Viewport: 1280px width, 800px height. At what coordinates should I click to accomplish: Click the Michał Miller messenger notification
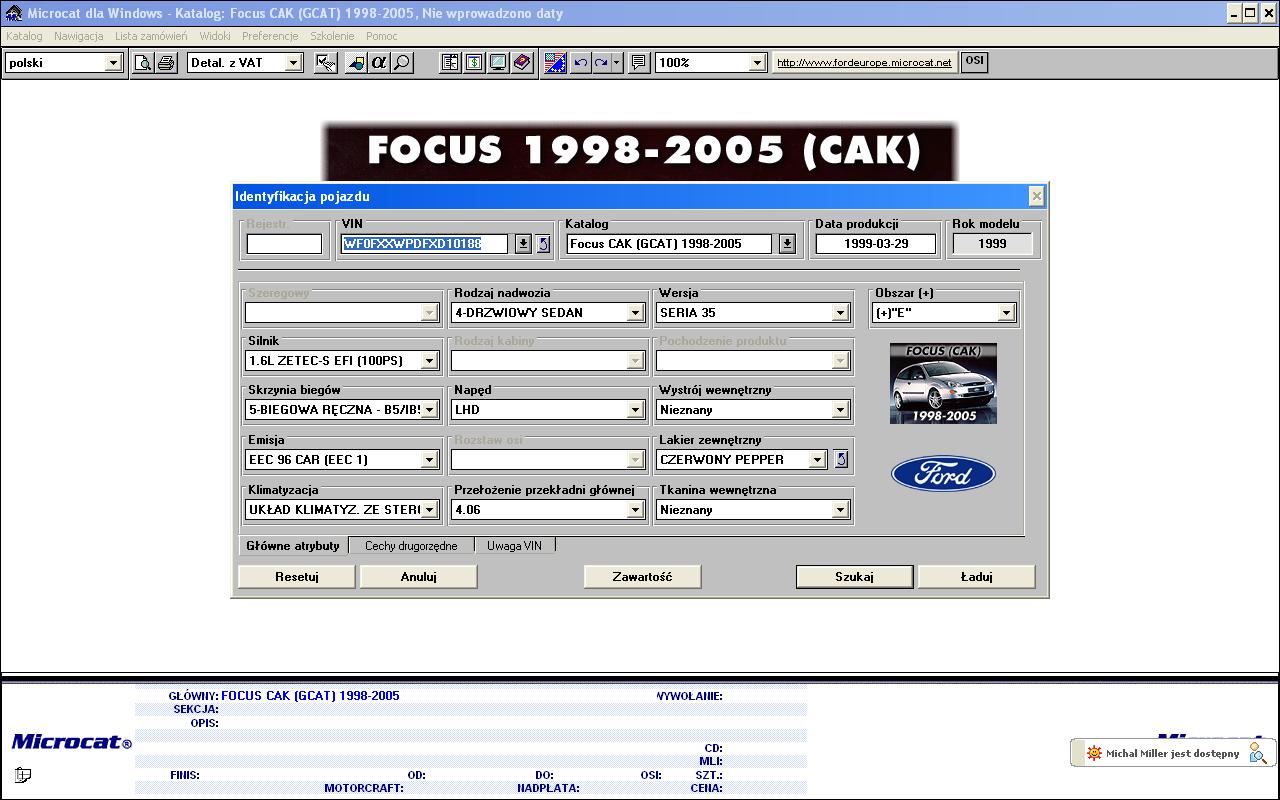[1172, 753]
